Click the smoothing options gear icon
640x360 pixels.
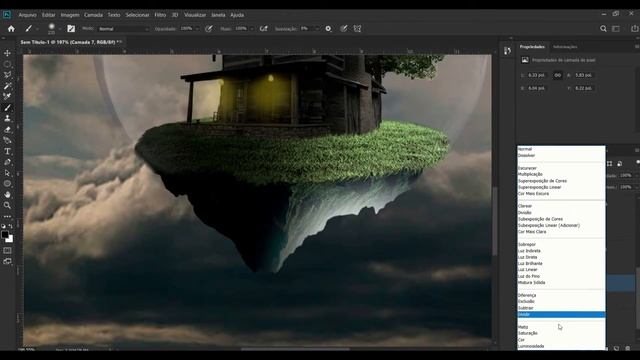tap(328, 29)
